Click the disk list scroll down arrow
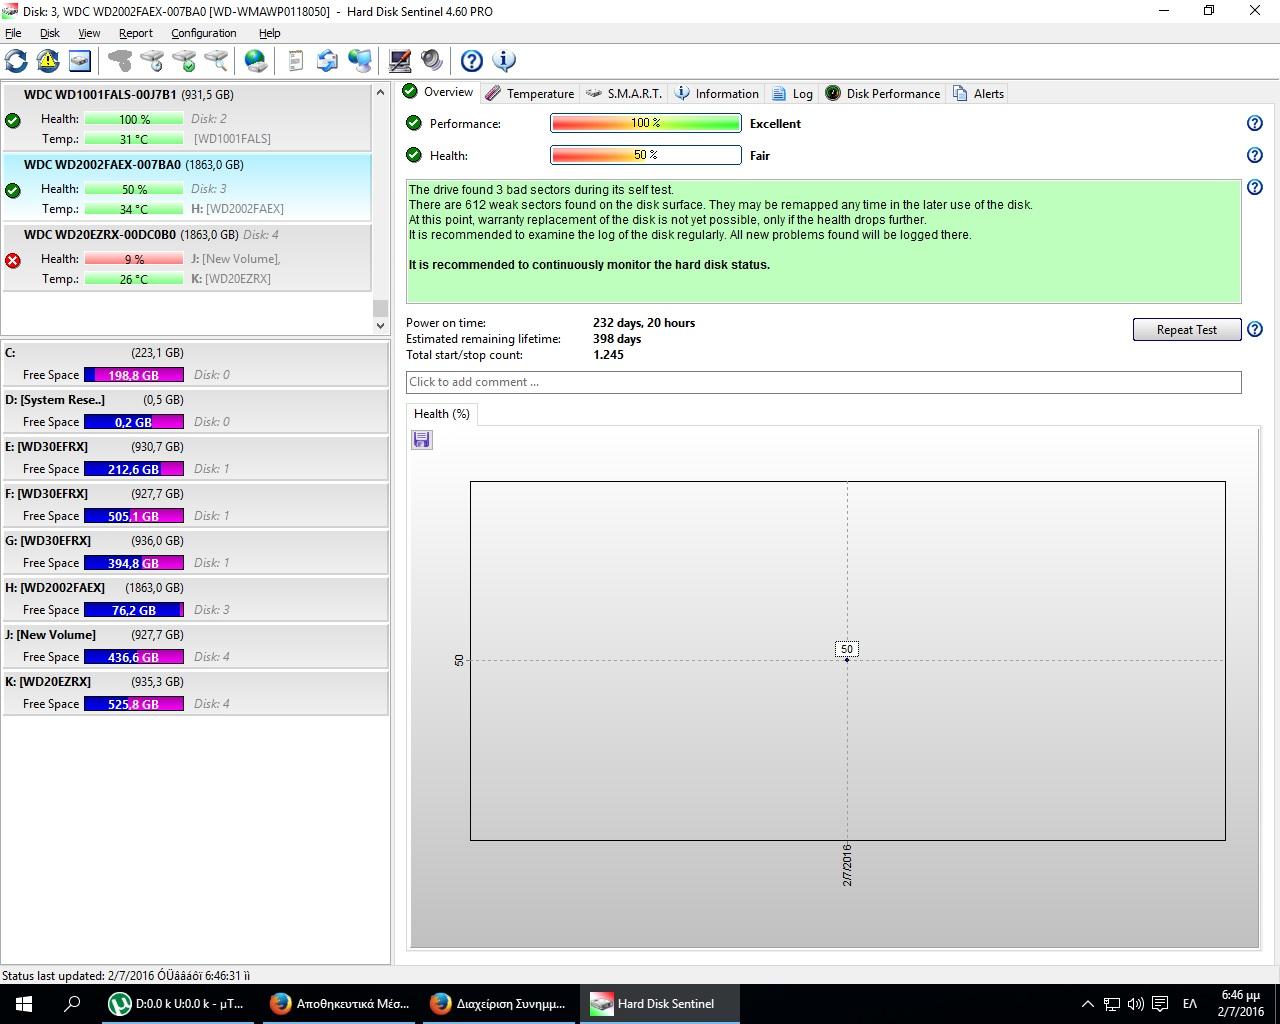The image size is (1280, 1024). click(x=380, y=325)
